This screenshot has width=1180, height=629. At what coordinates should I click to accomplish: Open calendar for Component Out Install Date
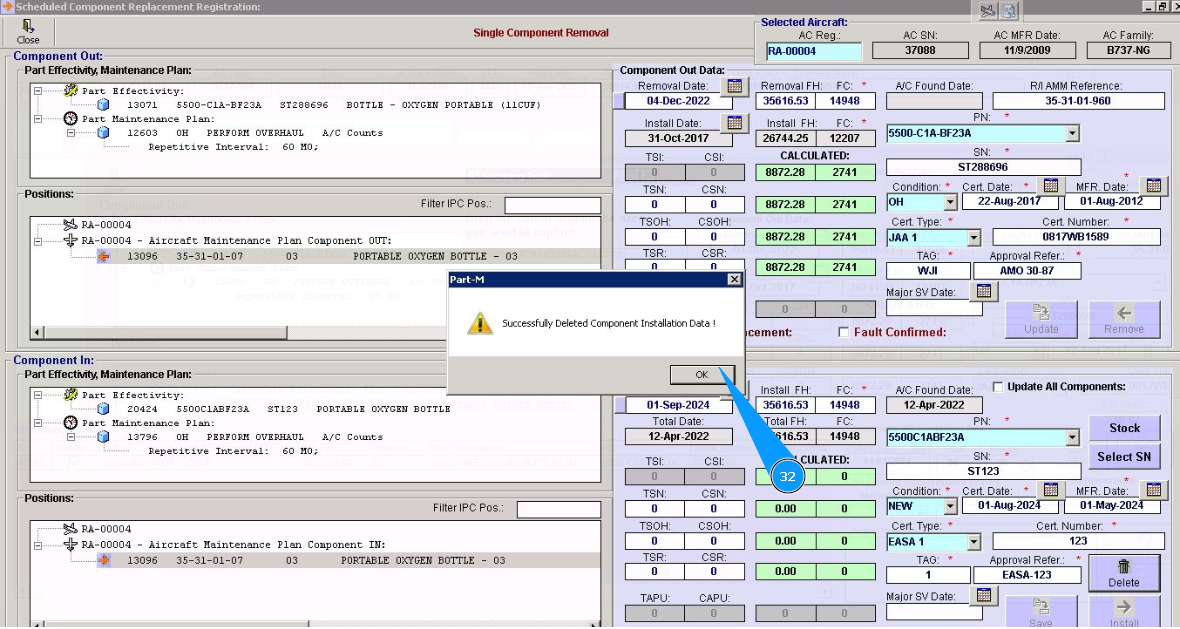735,123
